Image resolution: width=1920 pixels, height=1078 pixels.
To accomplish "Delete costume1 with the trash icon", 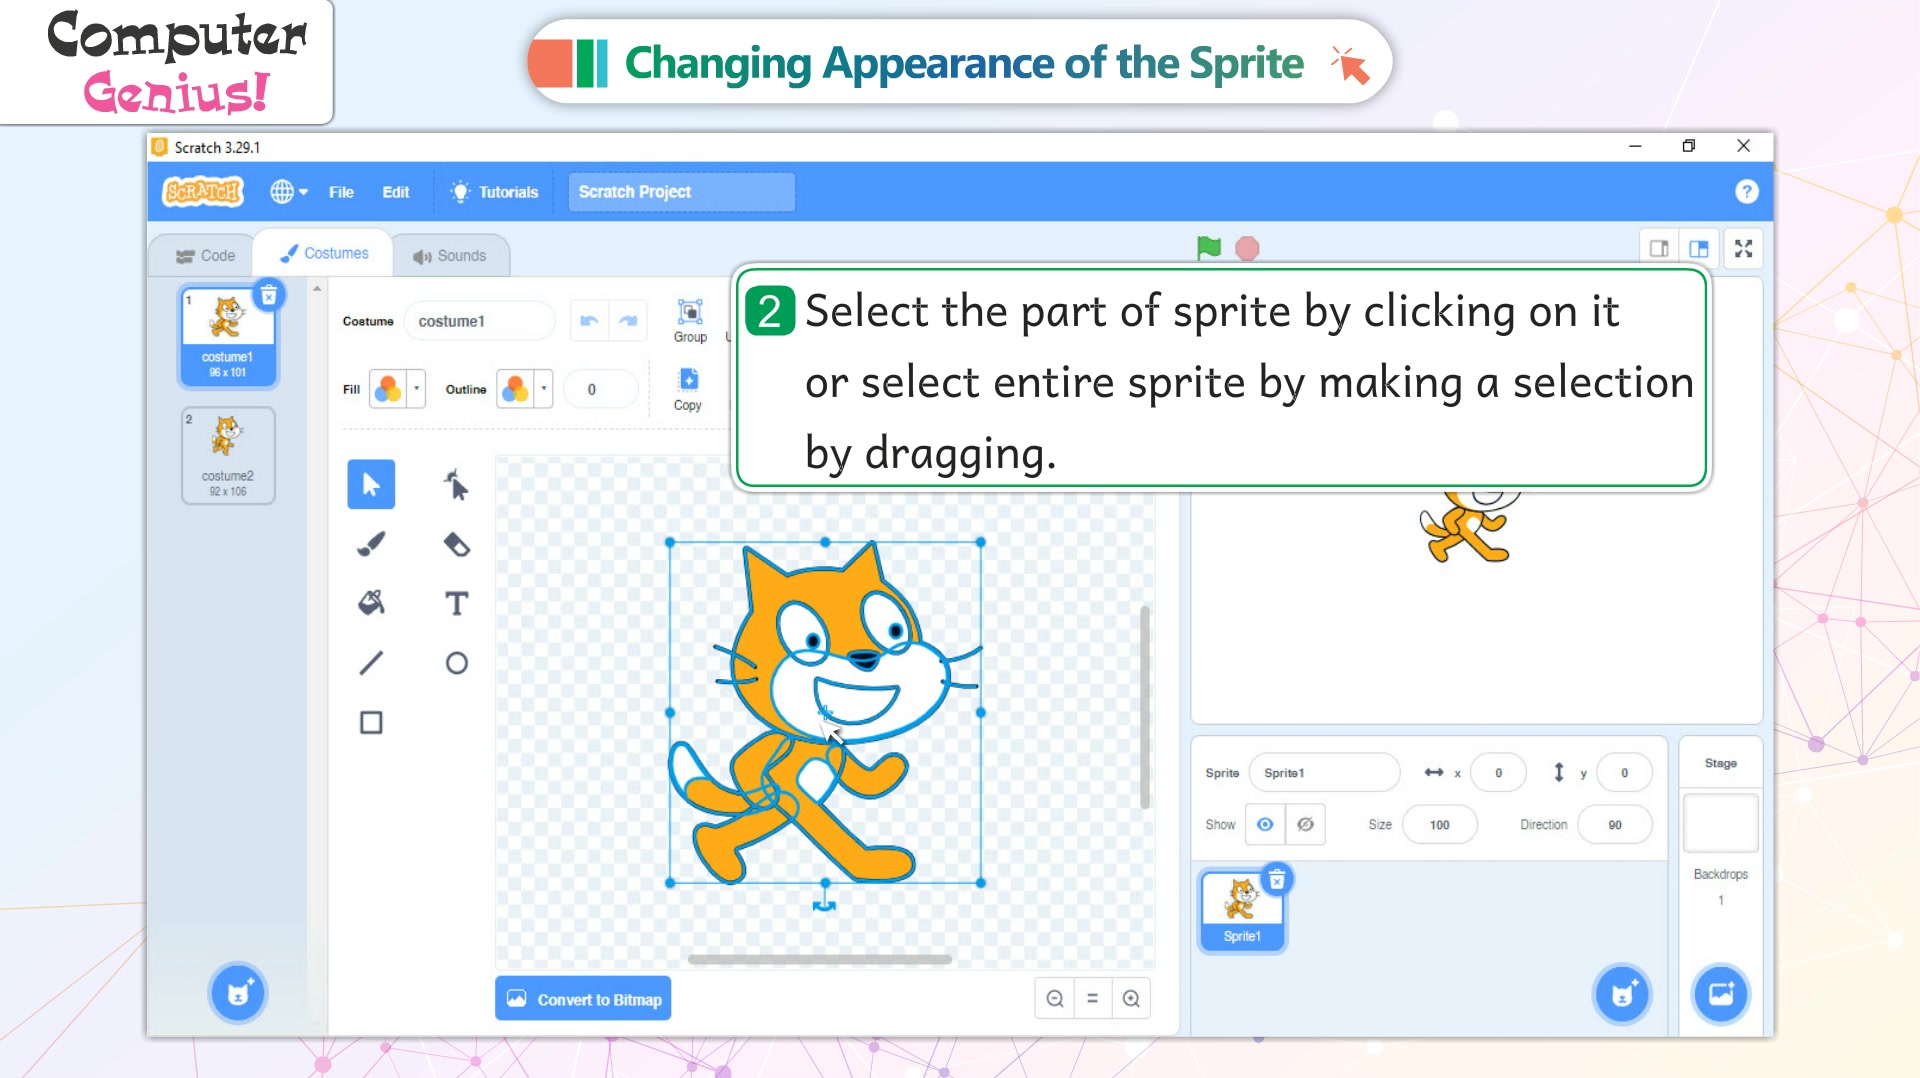I will tap(269, 296).
